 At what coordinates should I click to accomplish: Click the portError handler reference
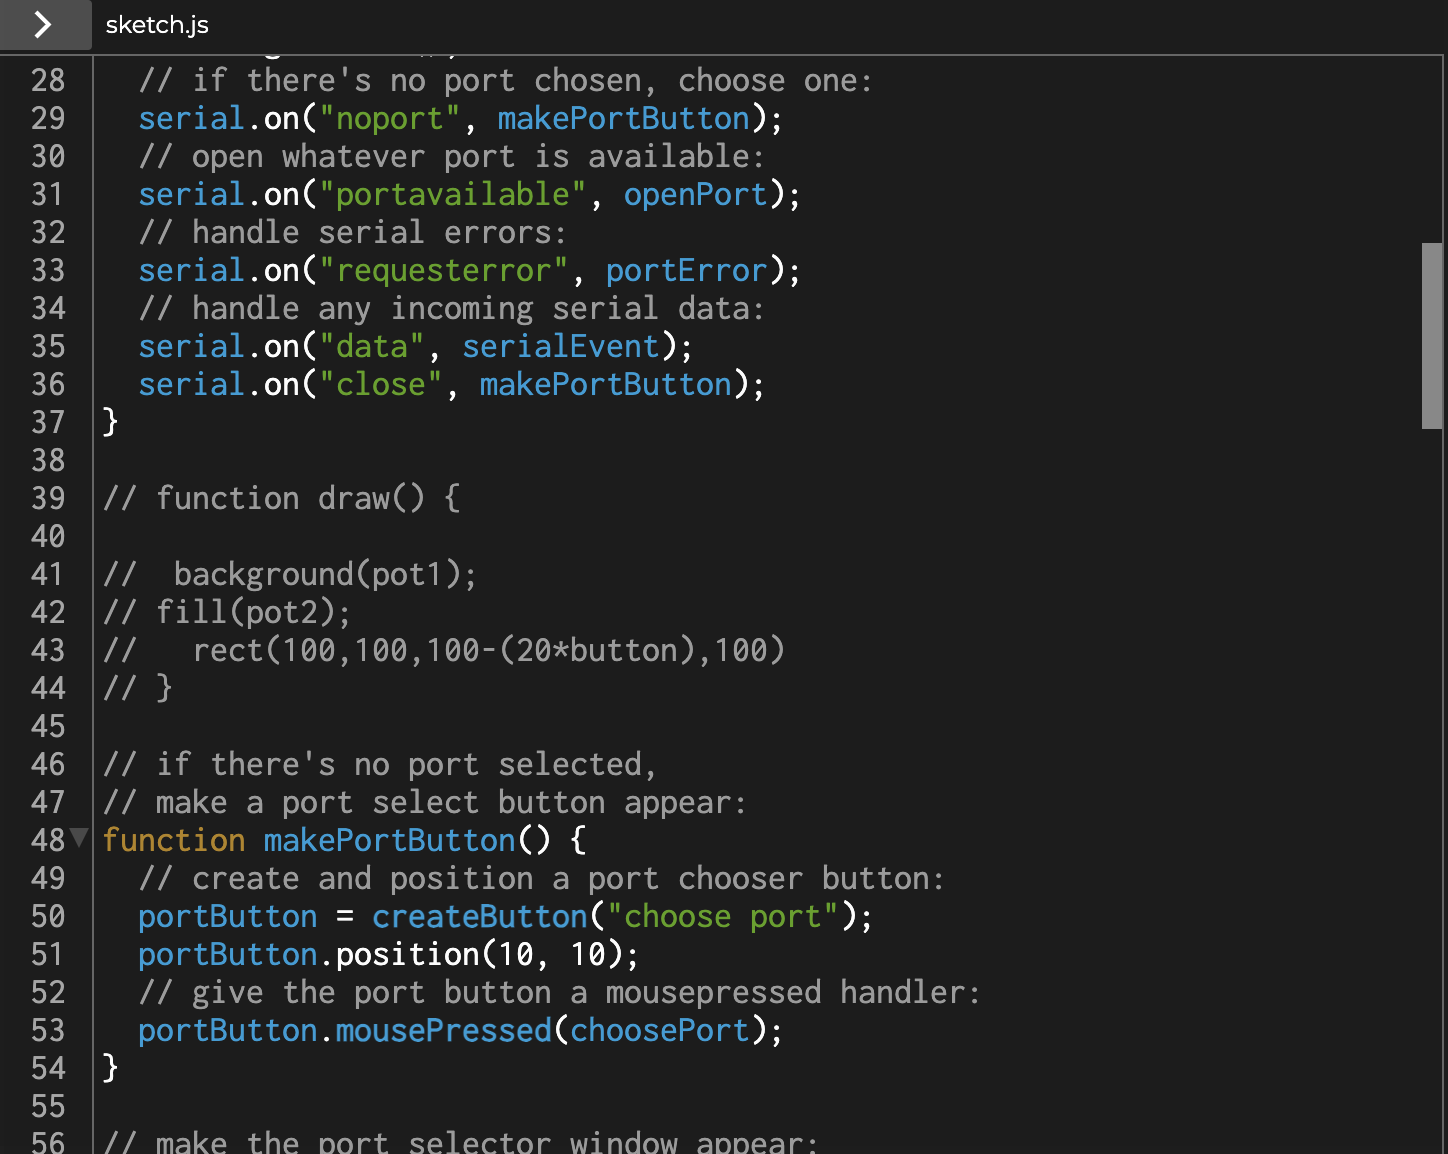tap(685, 270)
